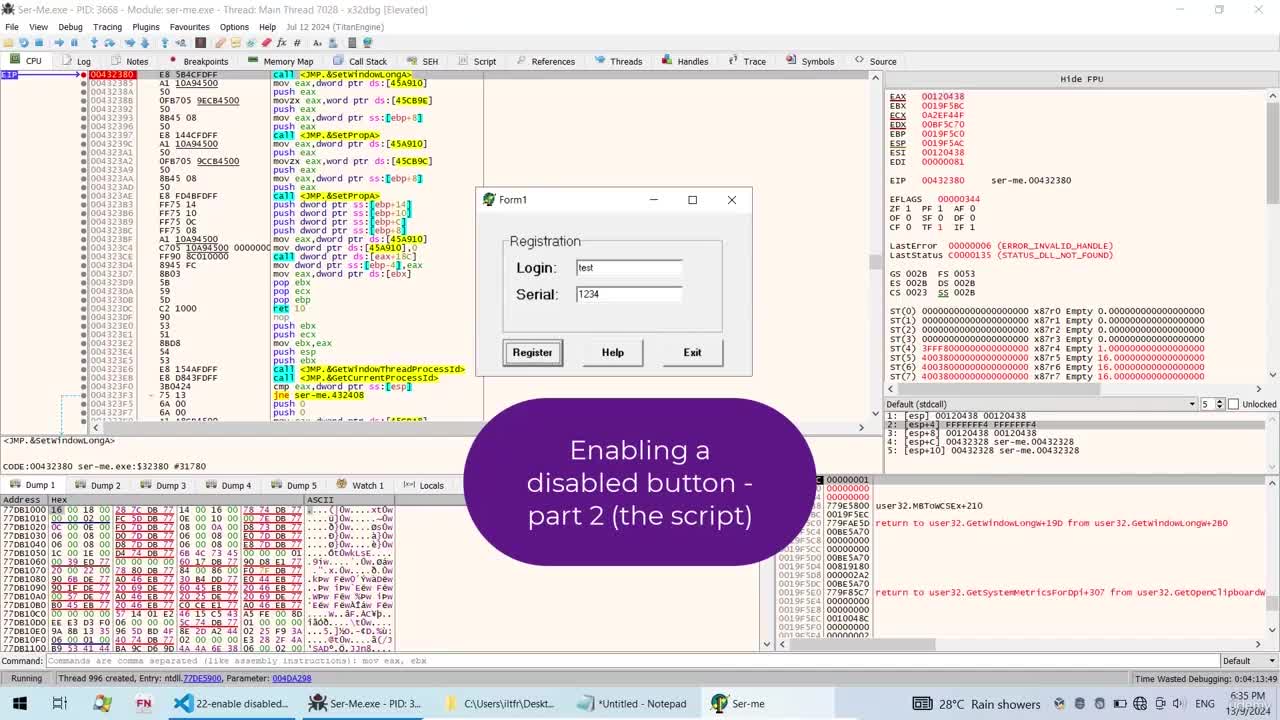The height and width of the screenshot is (720, 1280).
Task: Click the labels hash toolbar icon
Action: (x=297, y=43)
